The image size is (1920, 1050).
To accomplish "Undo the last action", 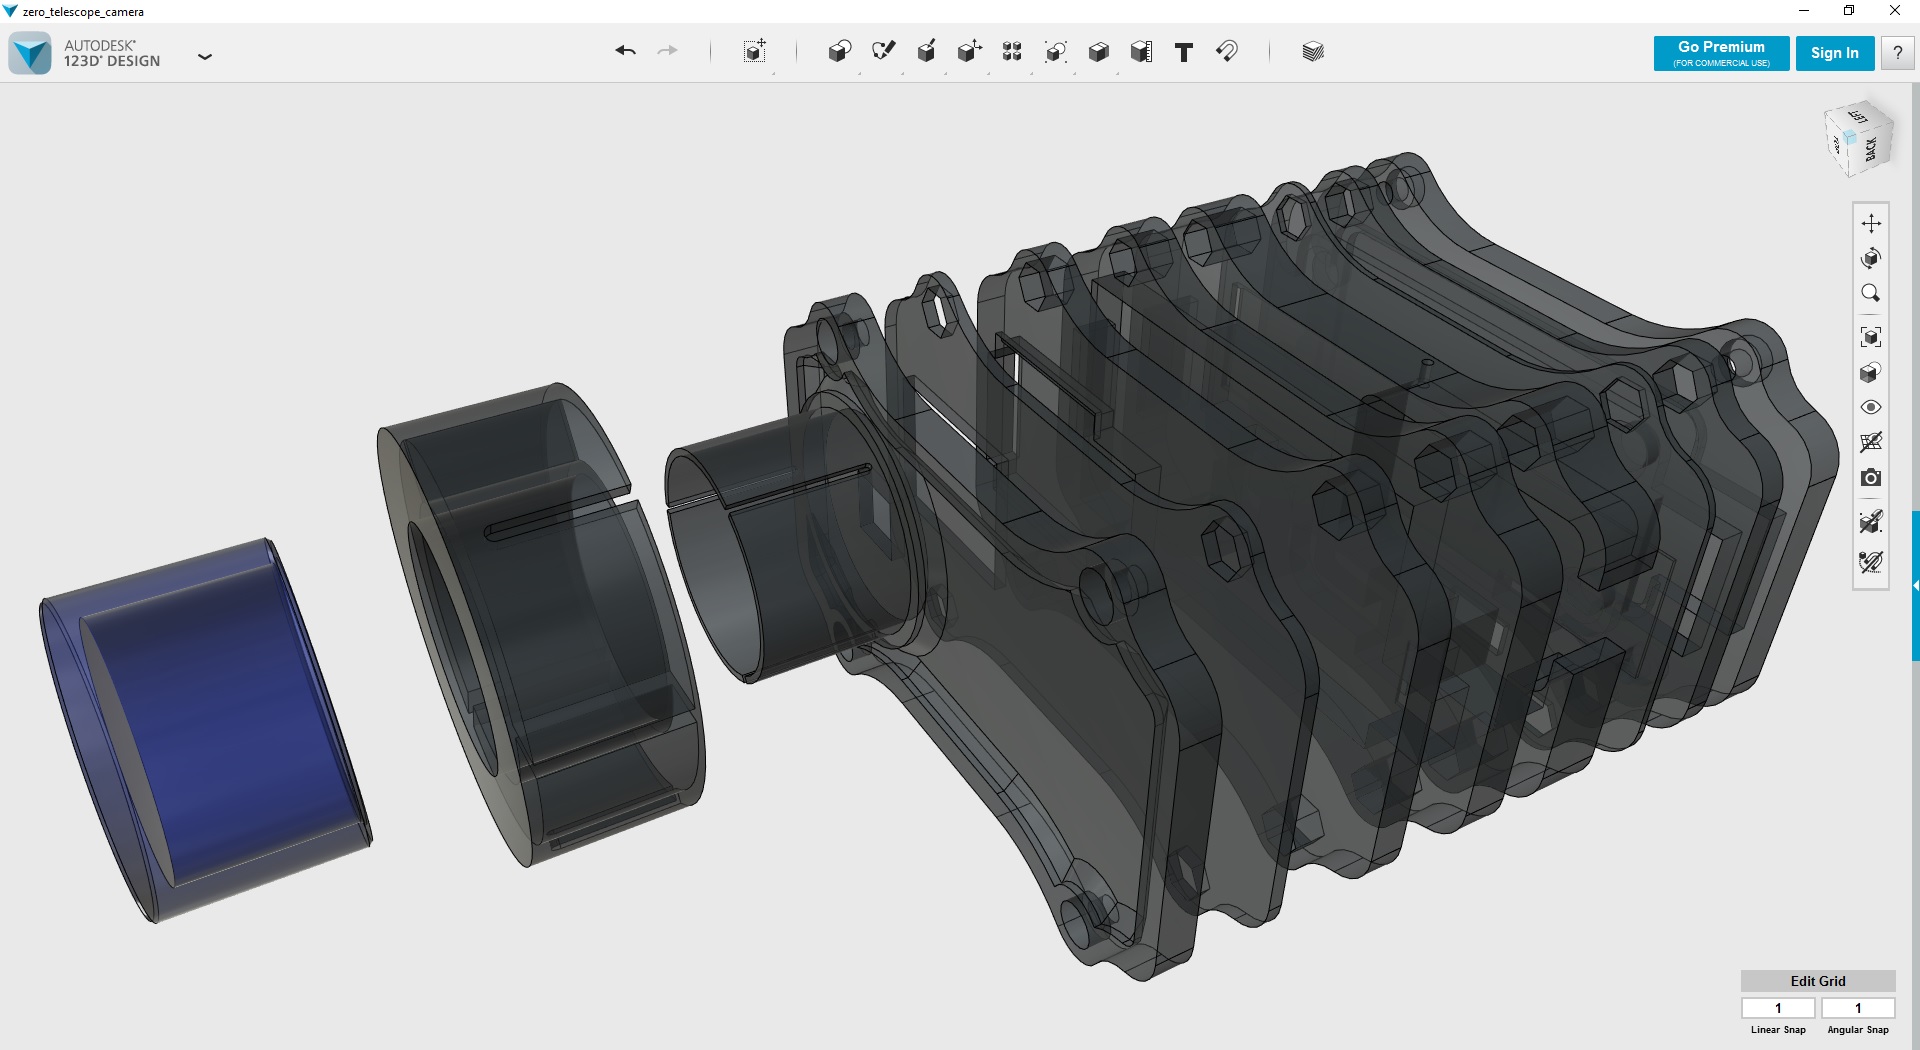I will click(626, 51).
